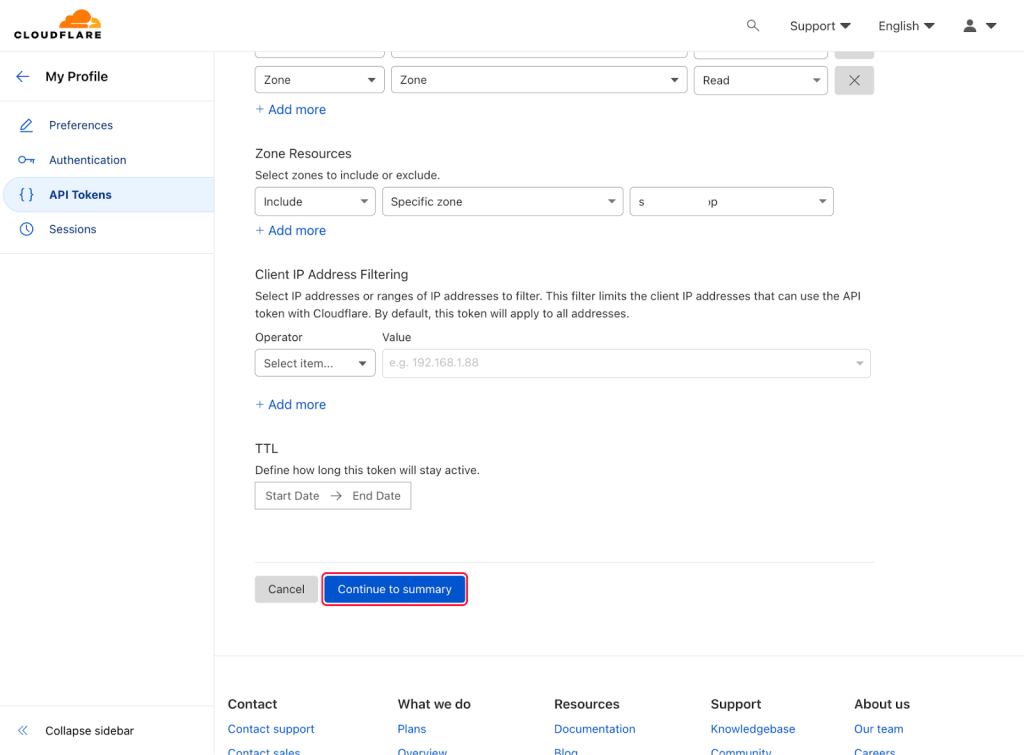This screenshot has height=755, width=1024.
Task: Click the Authentication key icon
Action: pos(27,160)
